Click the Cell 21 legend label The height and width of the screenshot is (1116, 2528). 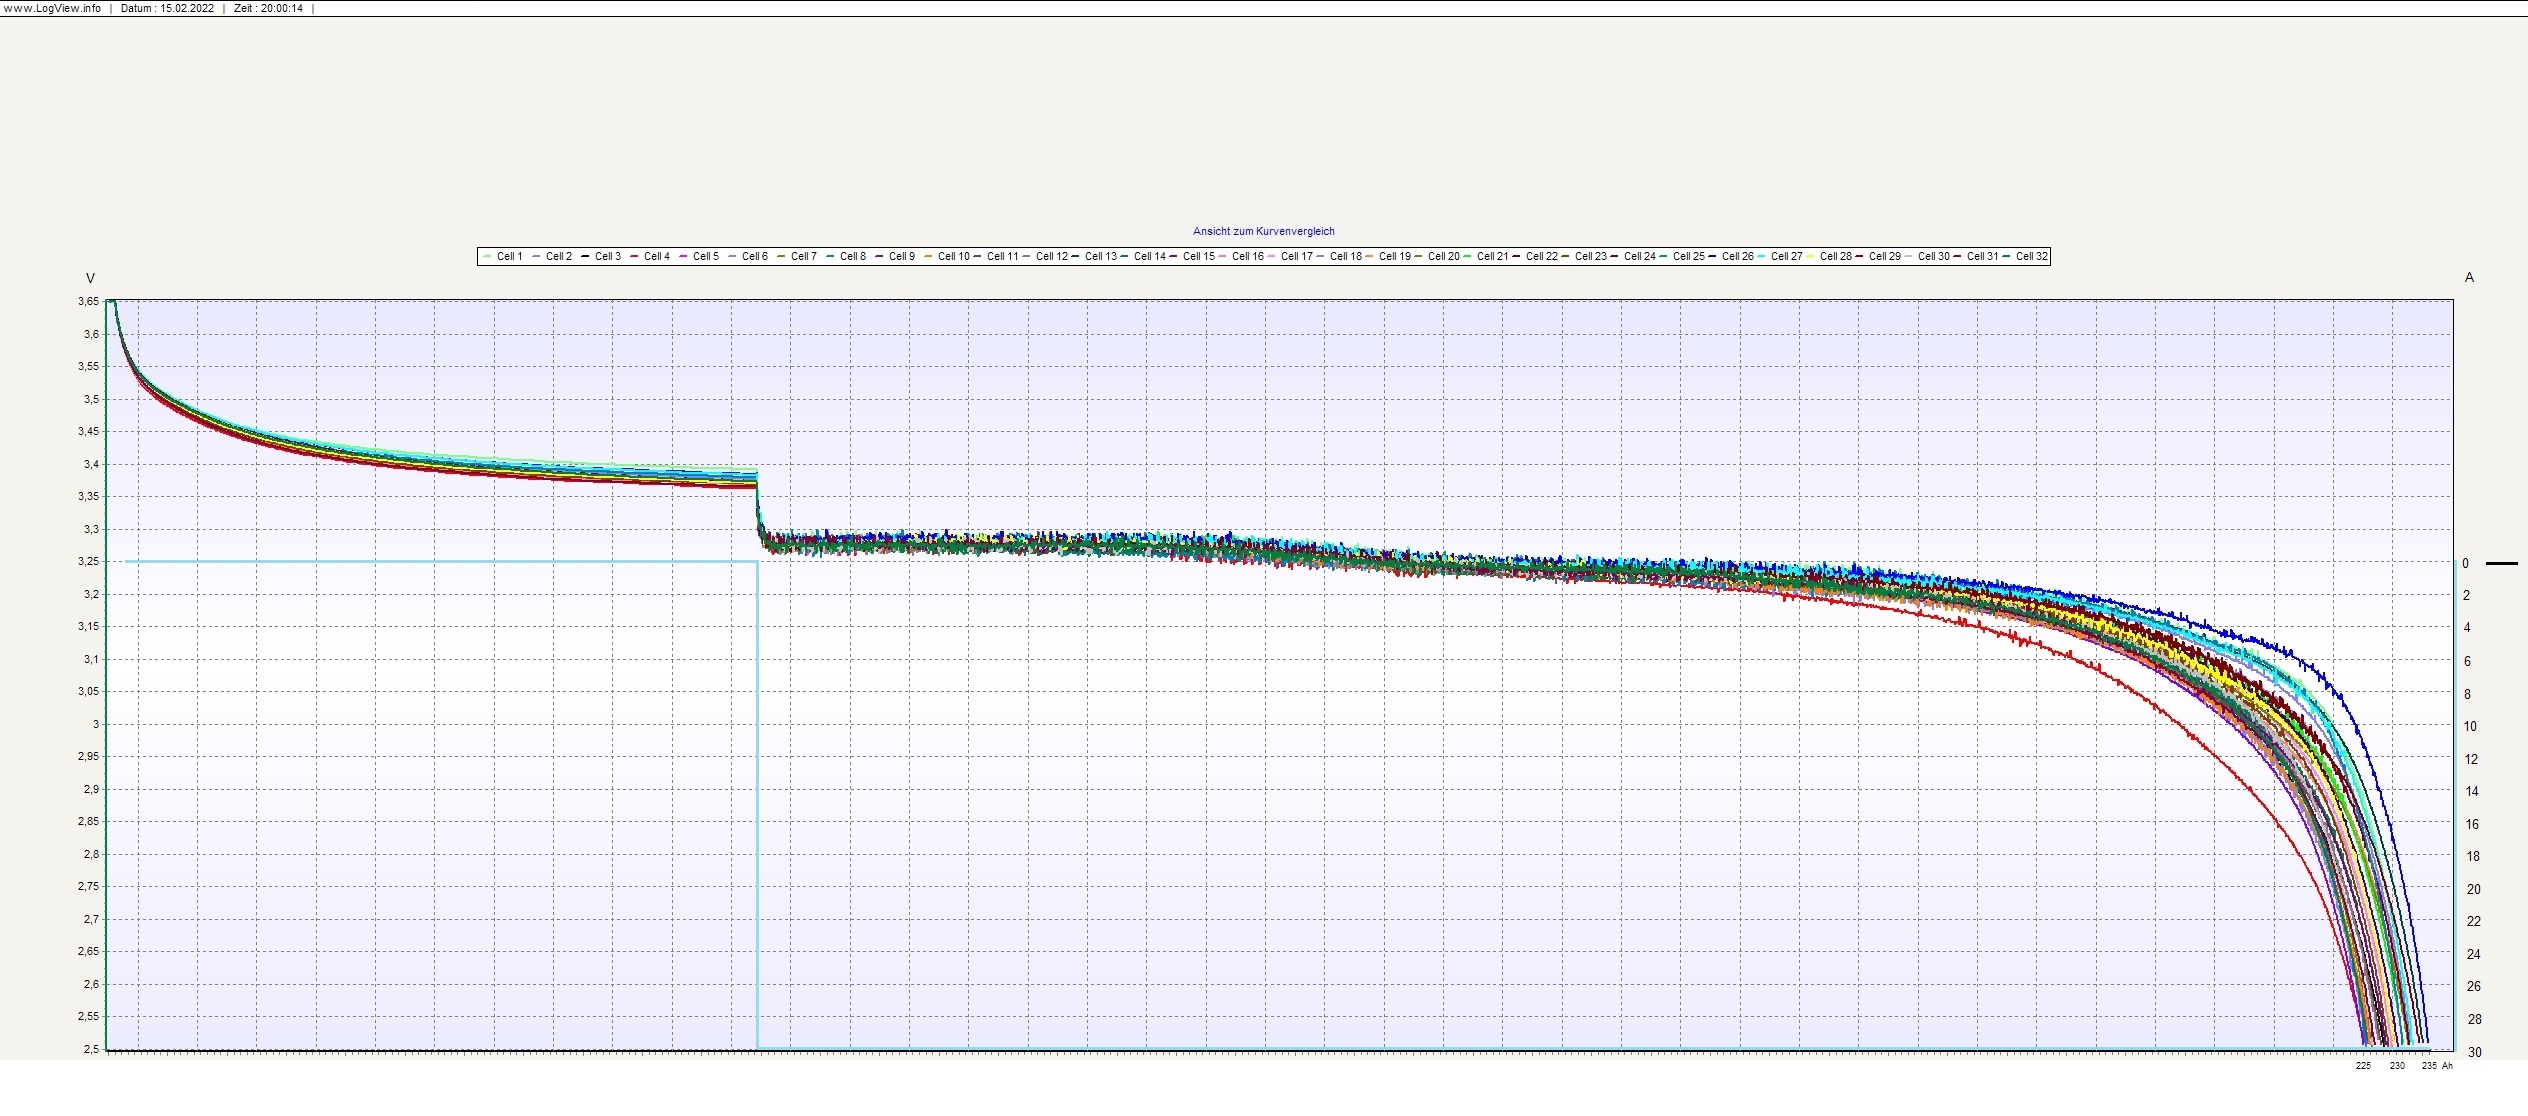click(1493, 257)
